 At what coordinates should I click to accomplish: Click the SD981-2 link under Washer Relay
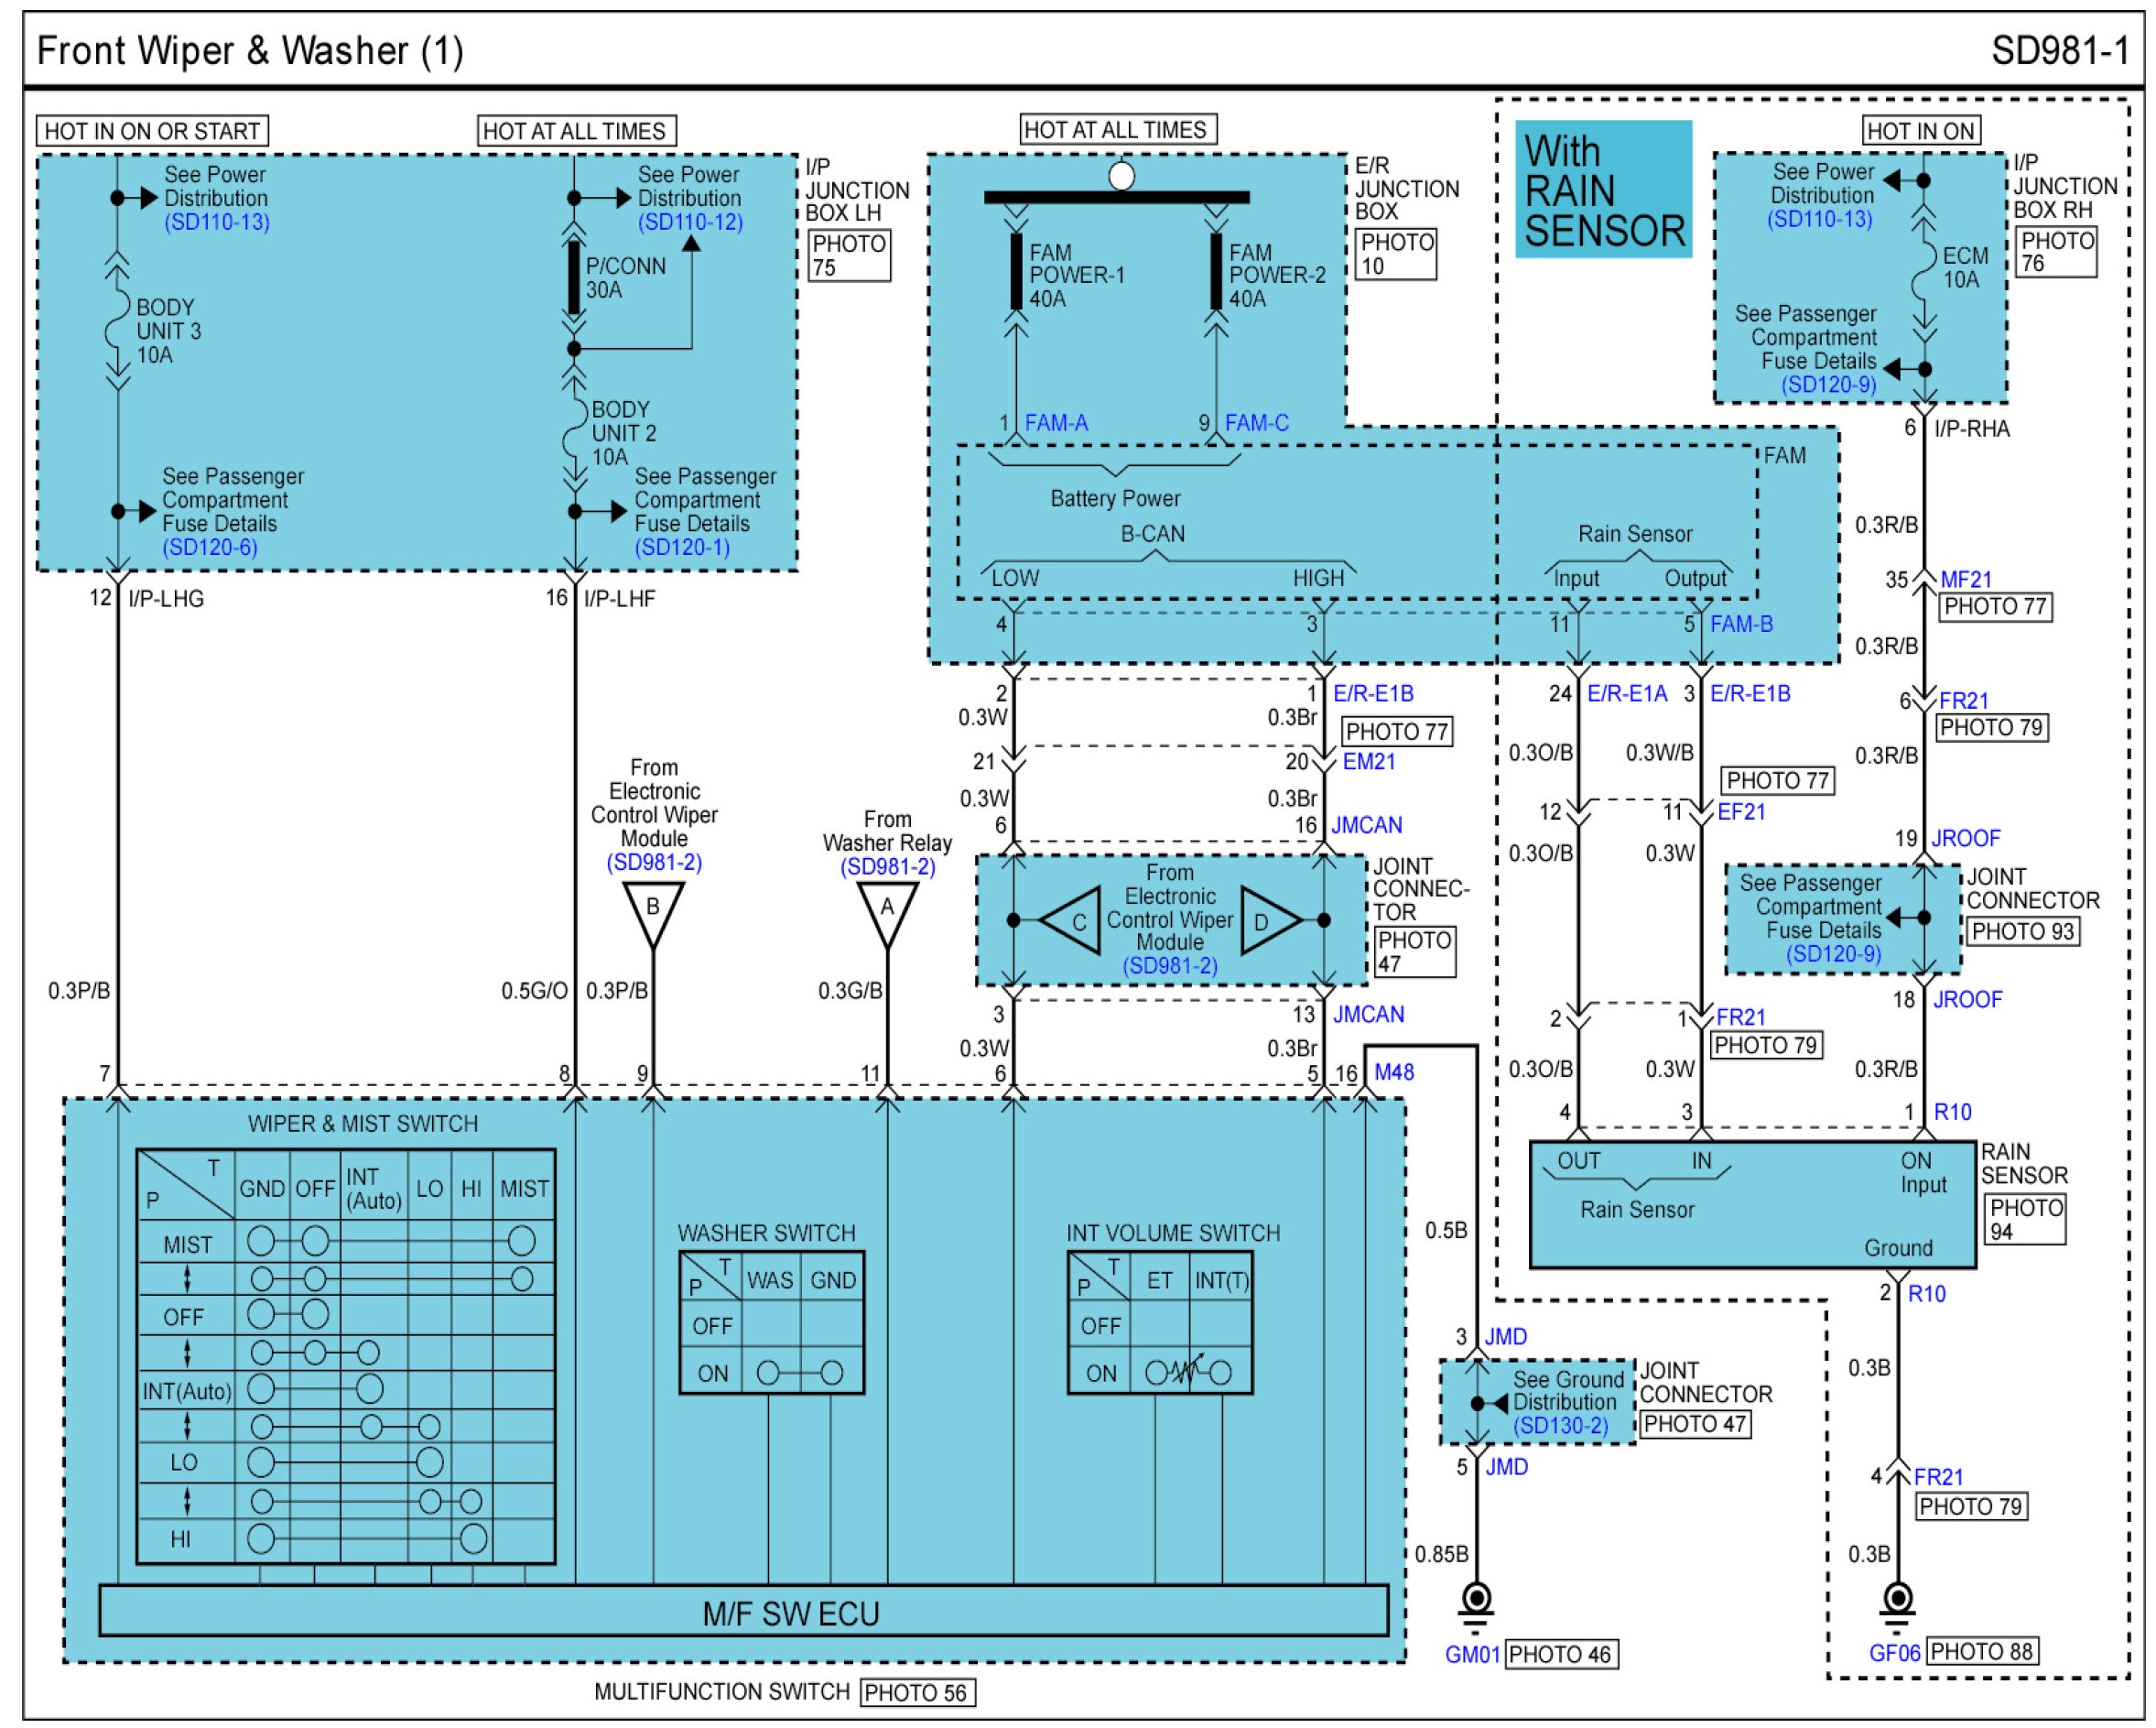click(x=887, y=867)
